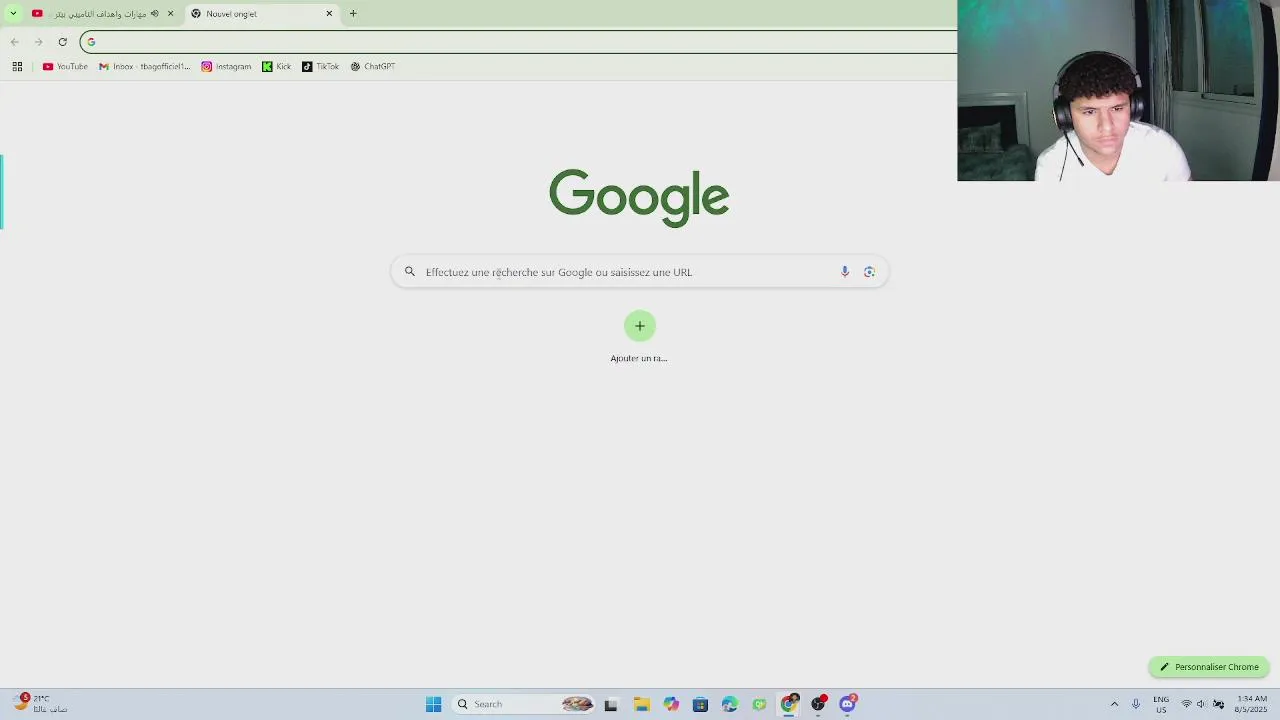
Task: Focus the Chrome address bar
Action: tap(520, 42)
